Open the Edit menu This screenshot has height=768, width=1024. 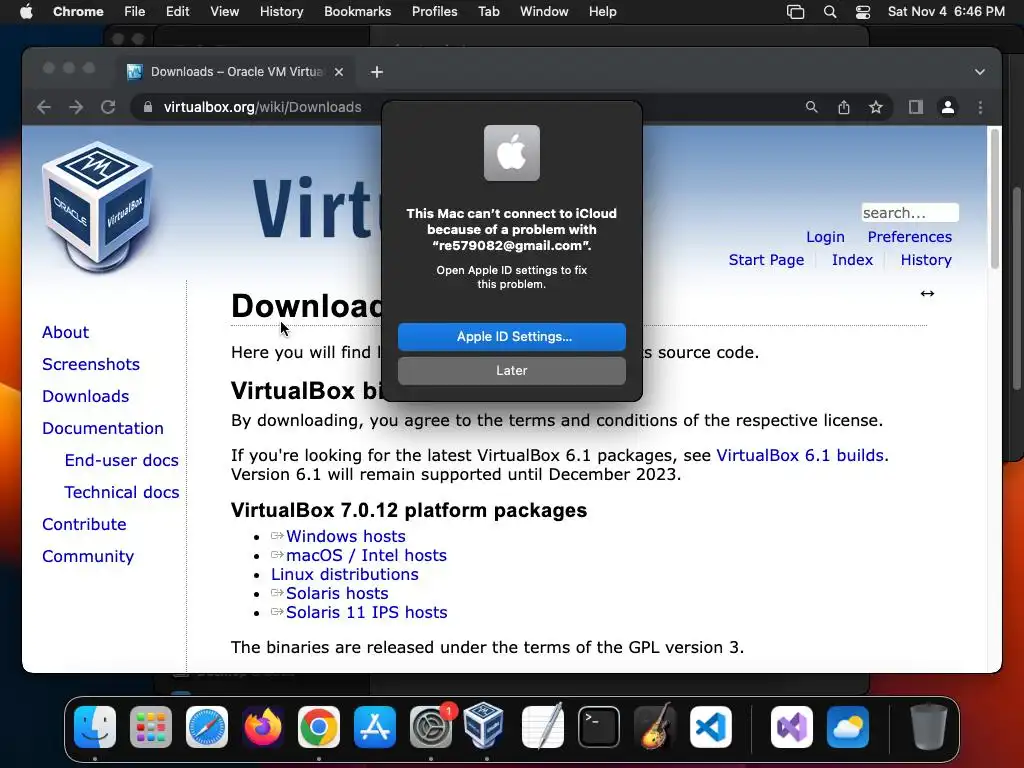[x=177, y=12]
